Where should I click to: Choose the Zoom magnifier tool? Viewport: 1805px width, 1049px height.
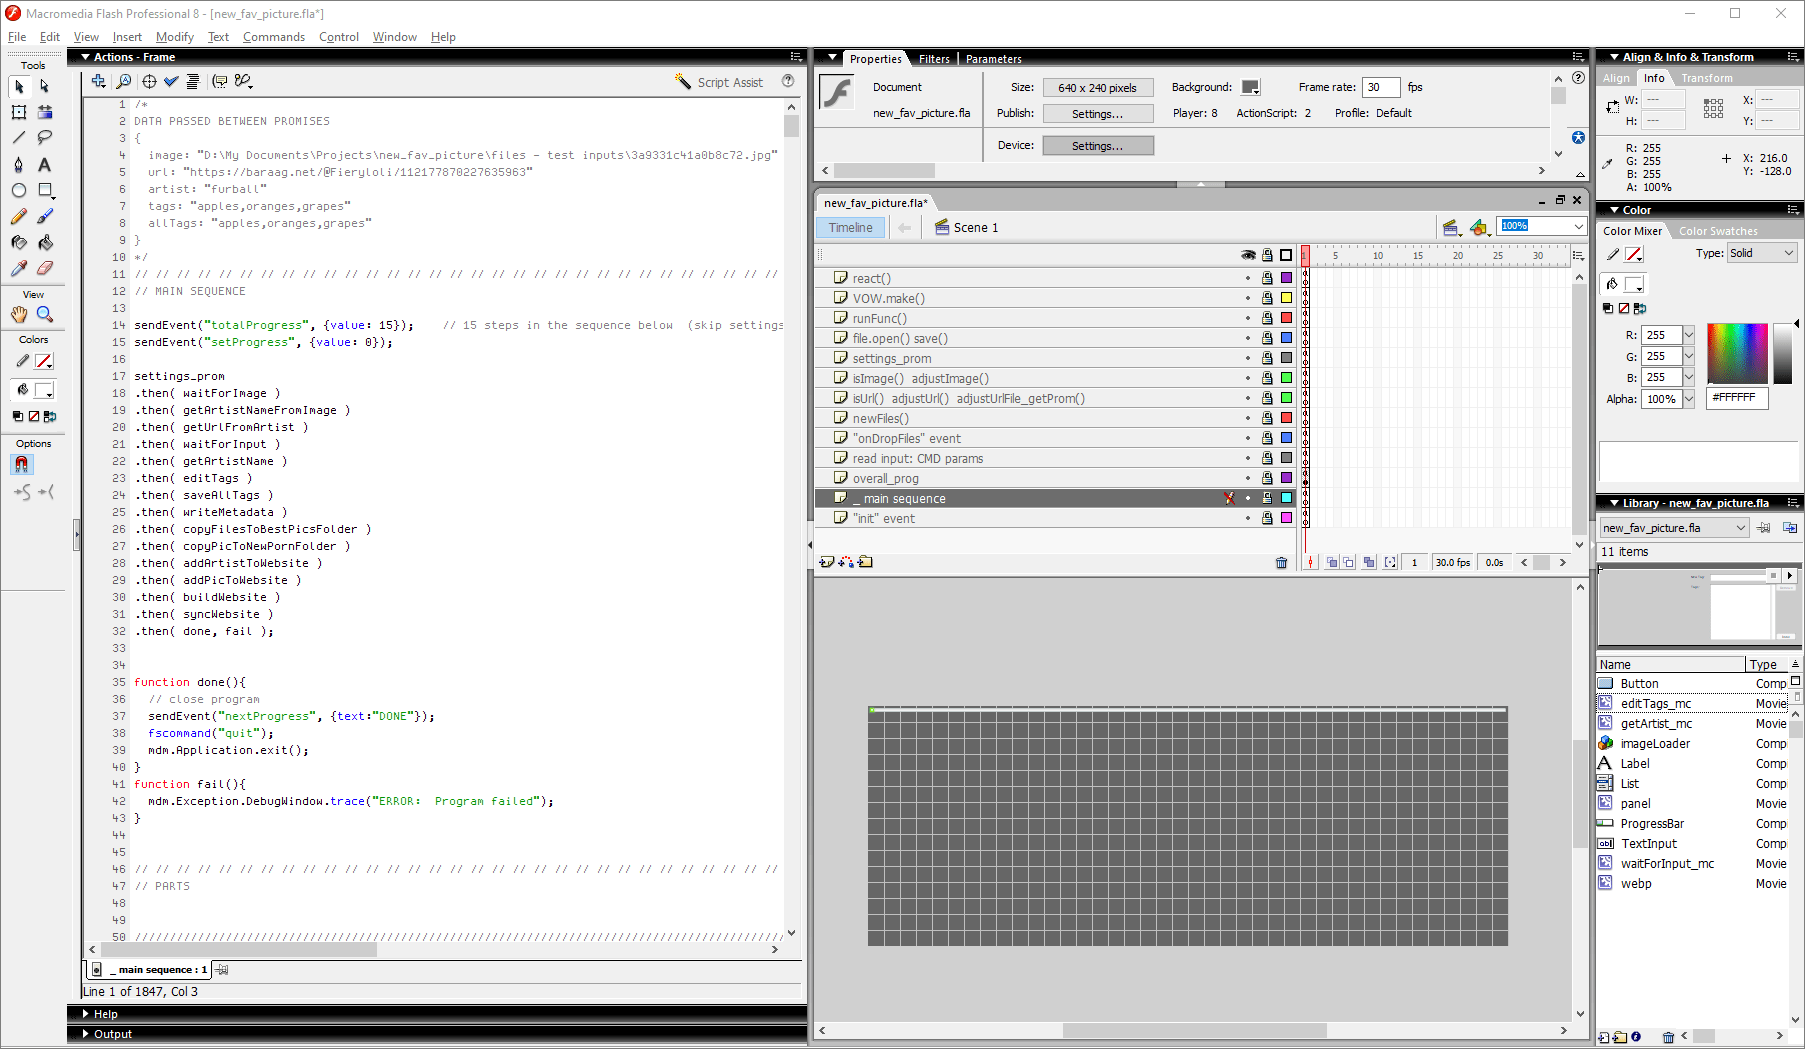click(44, 314)
